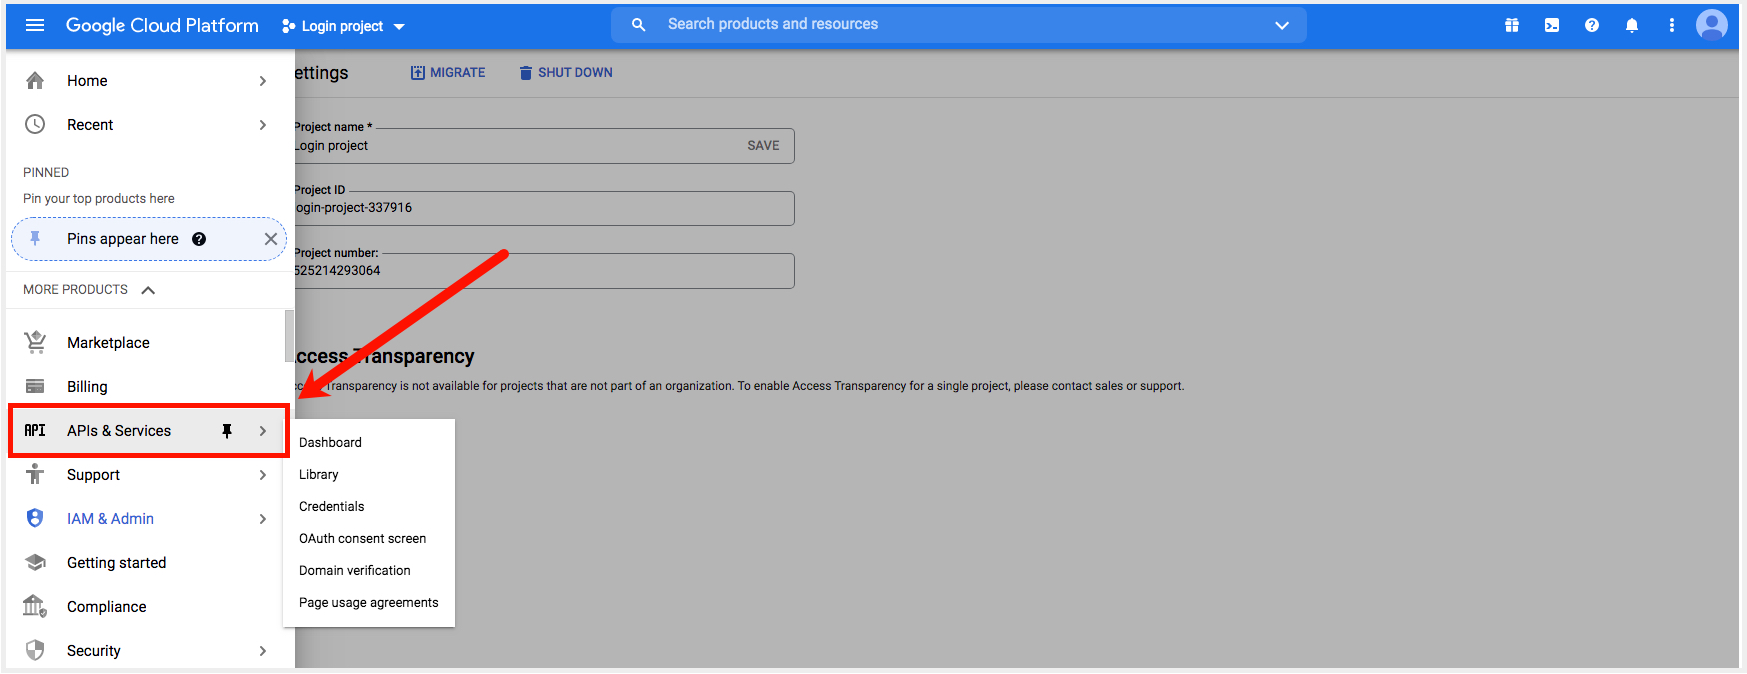Expand the Home submenu chevron
Screen dimensions: 1747x674
[x=263, y=81]
